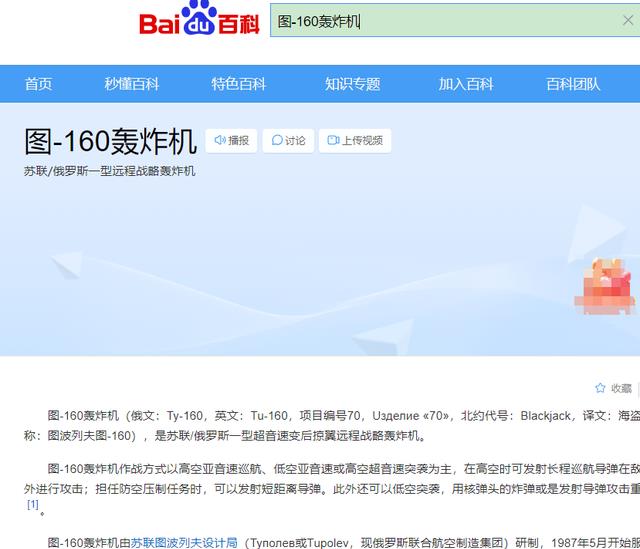The width and height of the screenshot is (640, 549).
Task: Open 加入百科 navigation item
Action: 466,84
